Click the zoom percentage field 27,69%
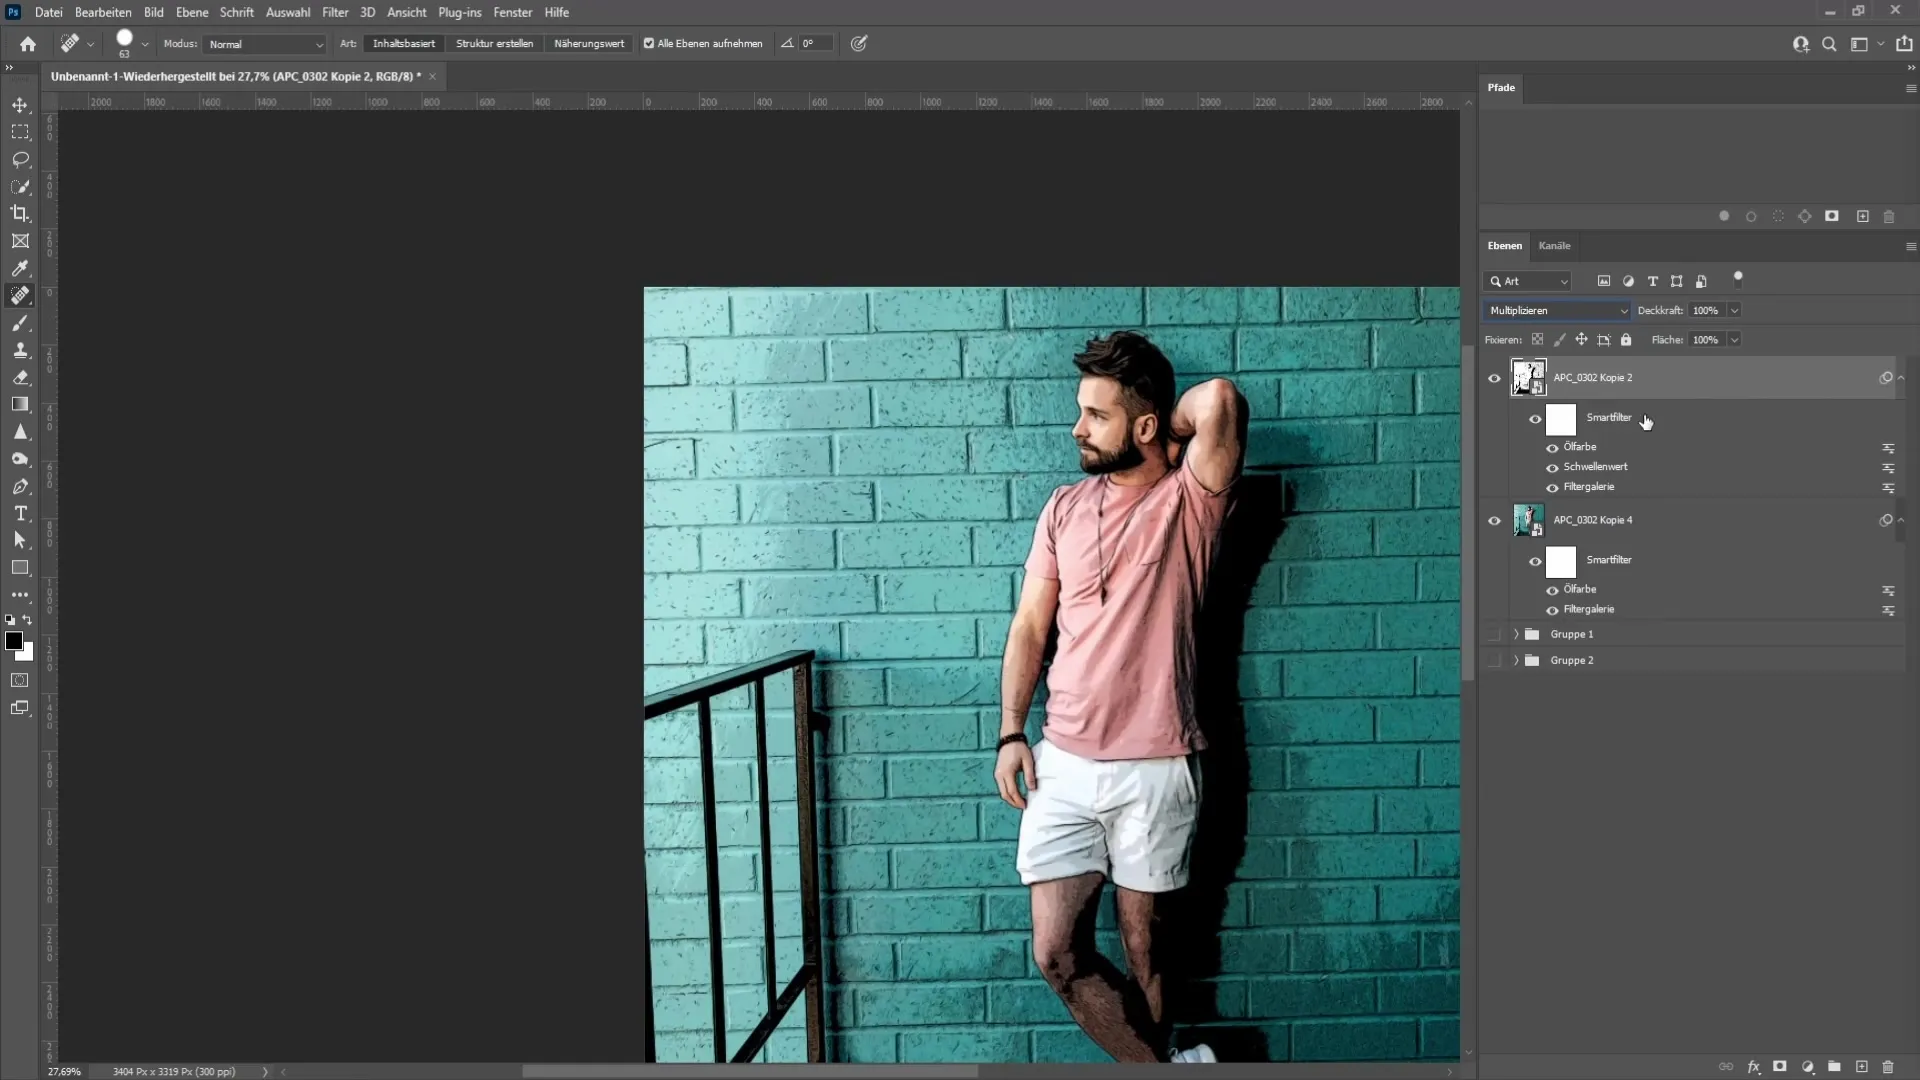The height and width of the screenshot is (1080, 1920). click(64, 1071)
